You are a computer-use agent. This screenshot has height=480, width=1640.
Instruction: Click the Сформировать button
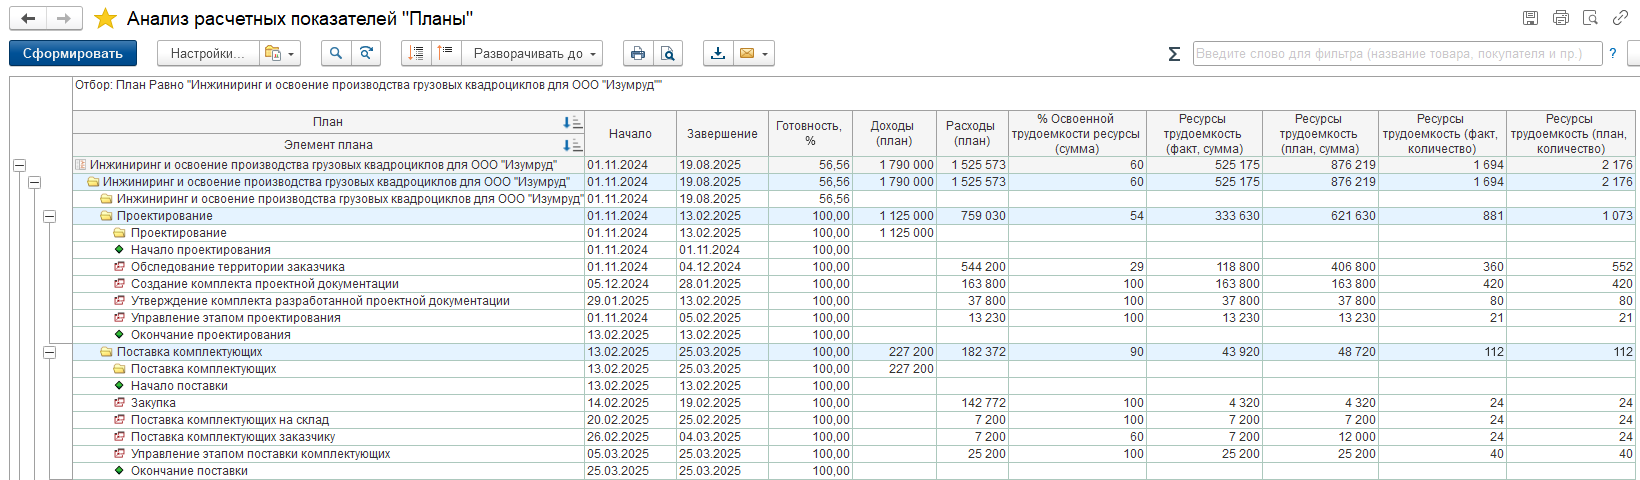click(73, 53)
